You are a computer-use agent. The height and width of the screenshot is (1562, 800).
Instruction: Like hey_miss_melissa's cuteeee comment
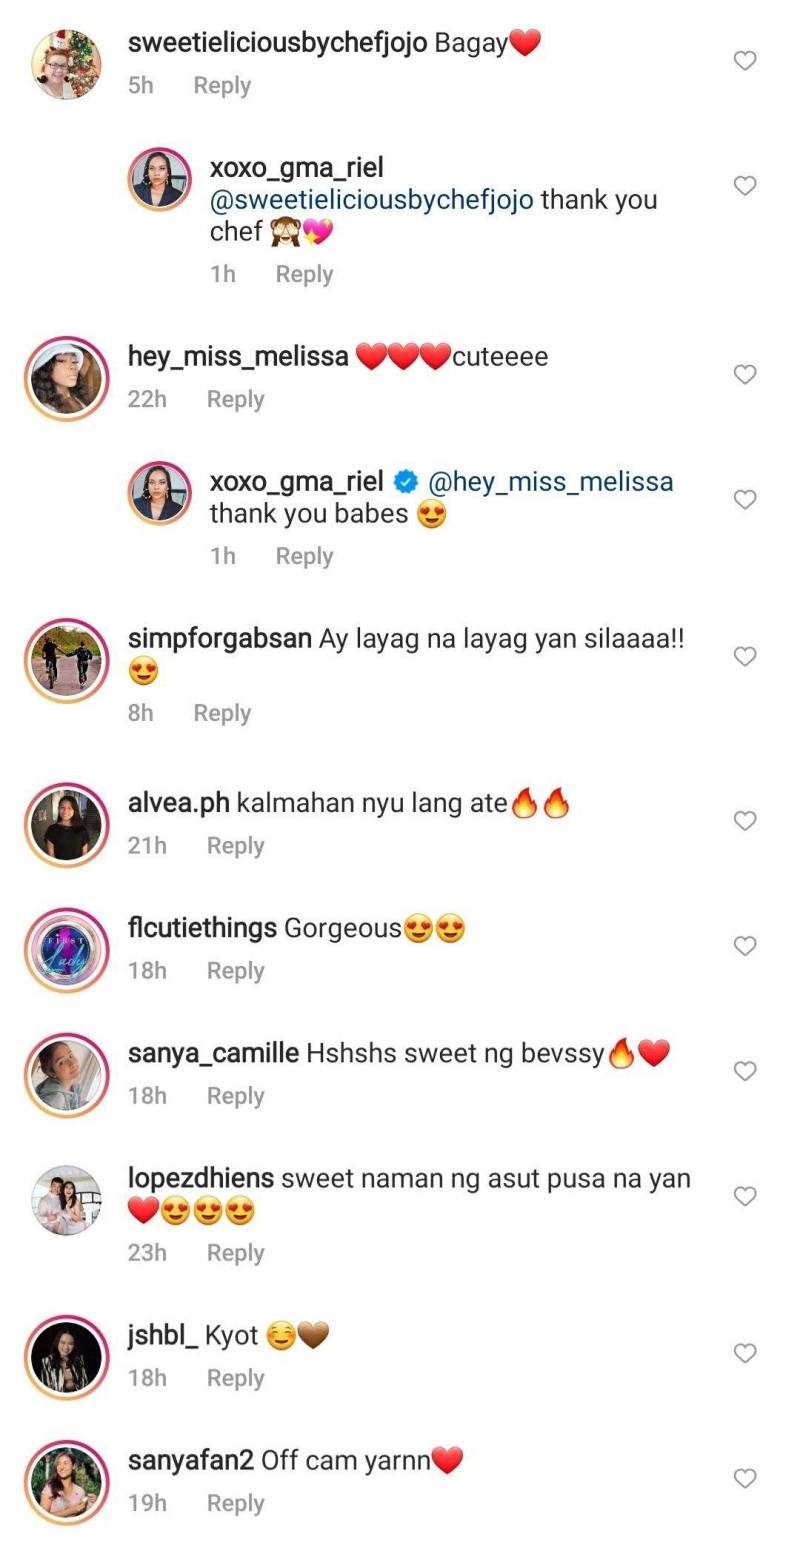coord(744,374)
